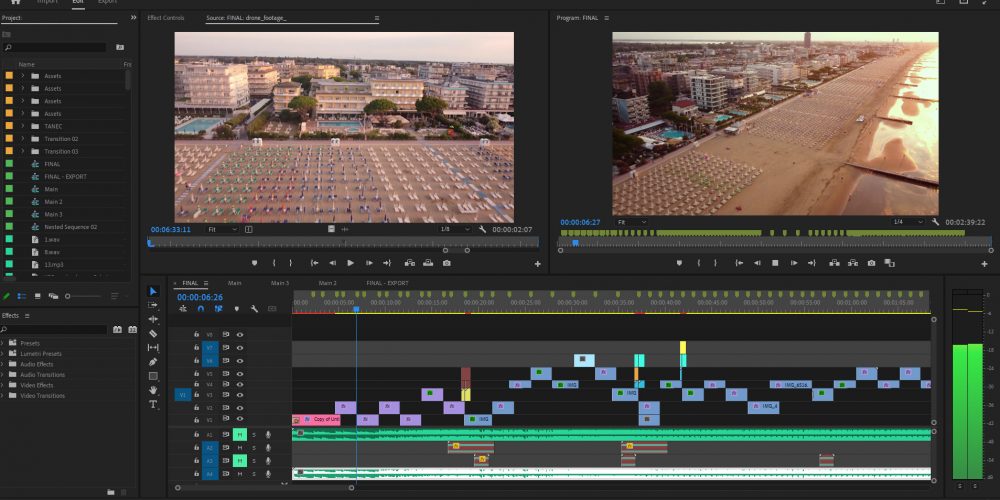Open Program monitor 1/4 resolution dropdown
1000x500 pixels.
click(908, 222)
